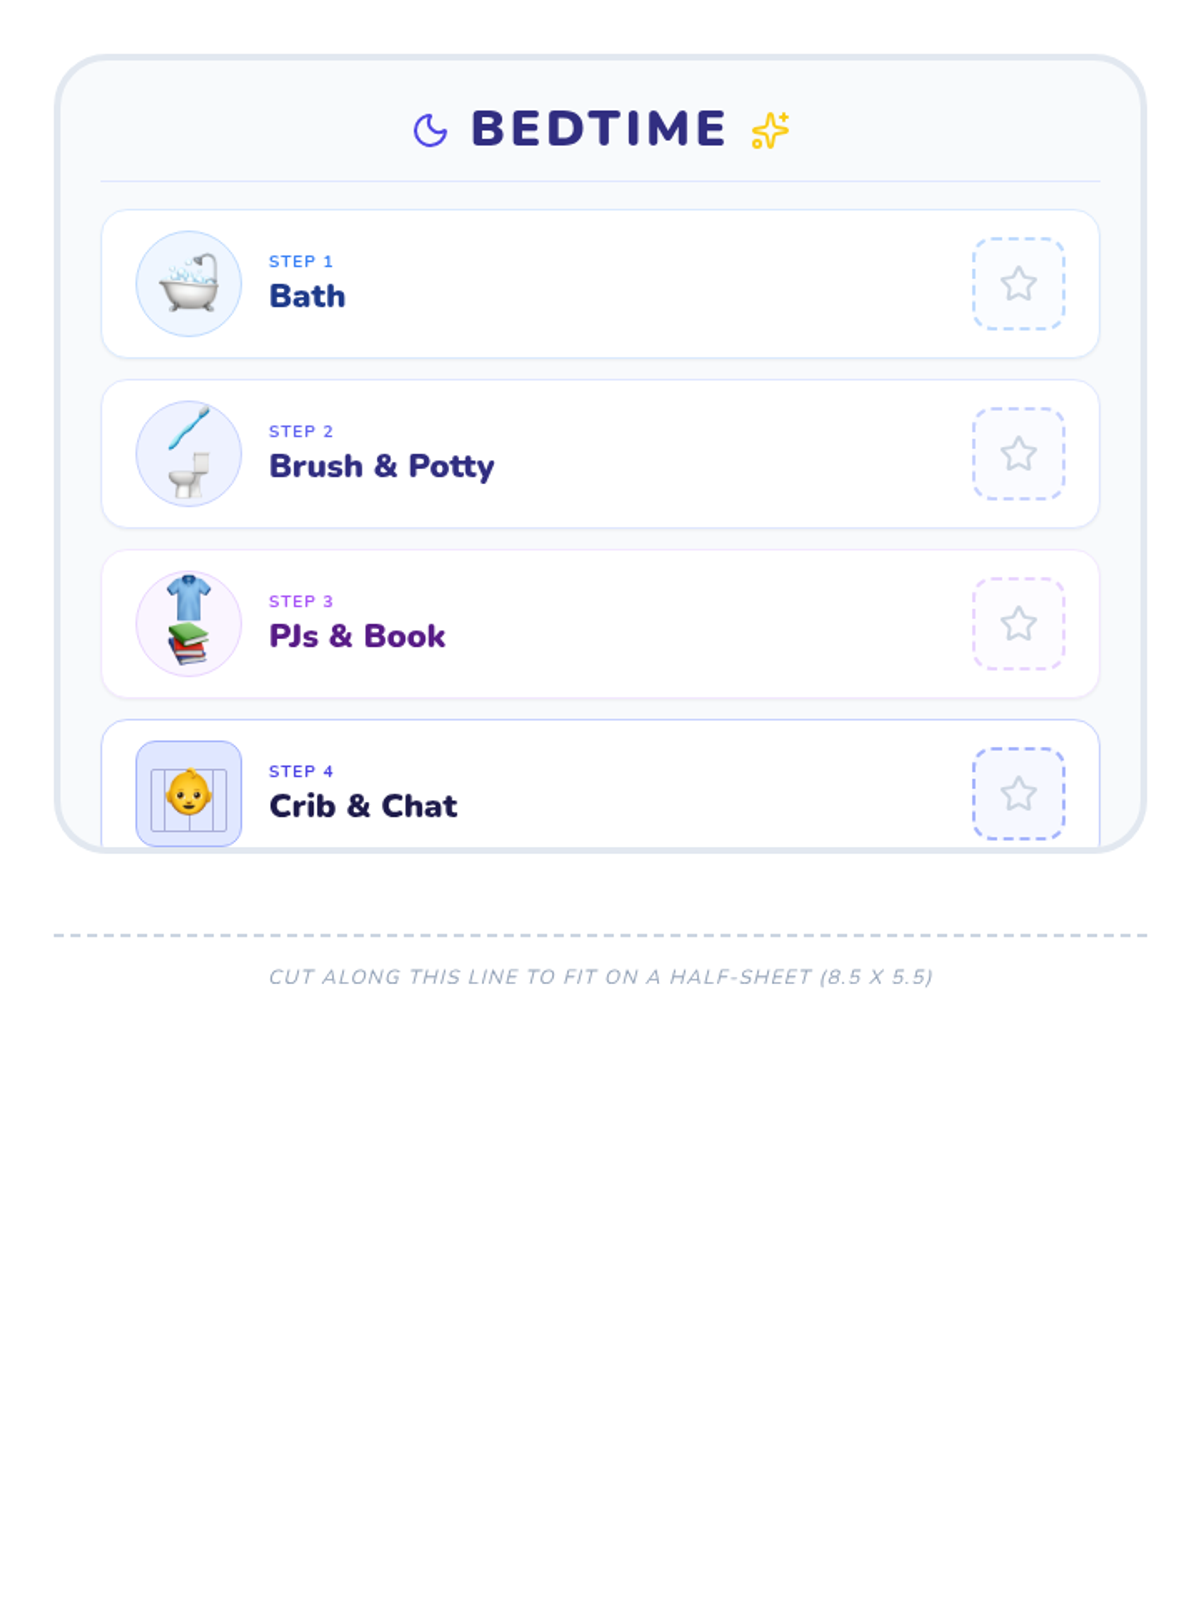Click the pajama shirt and books icon
The image size is (1200, 1600).
pos(189,624)
